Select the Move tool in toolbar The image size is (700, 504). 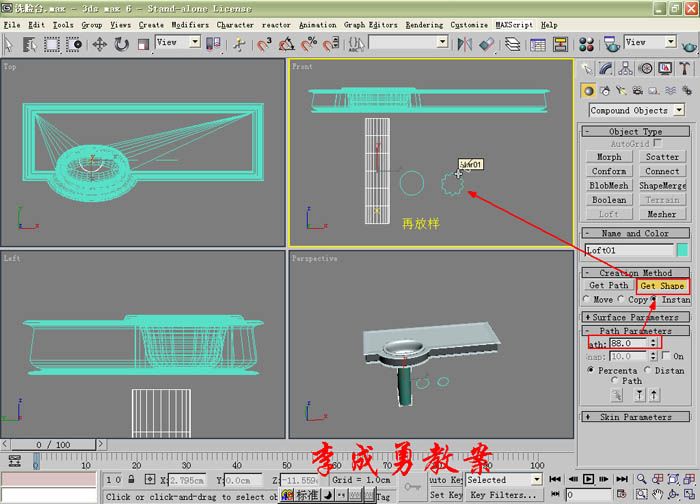click(99, 44)
